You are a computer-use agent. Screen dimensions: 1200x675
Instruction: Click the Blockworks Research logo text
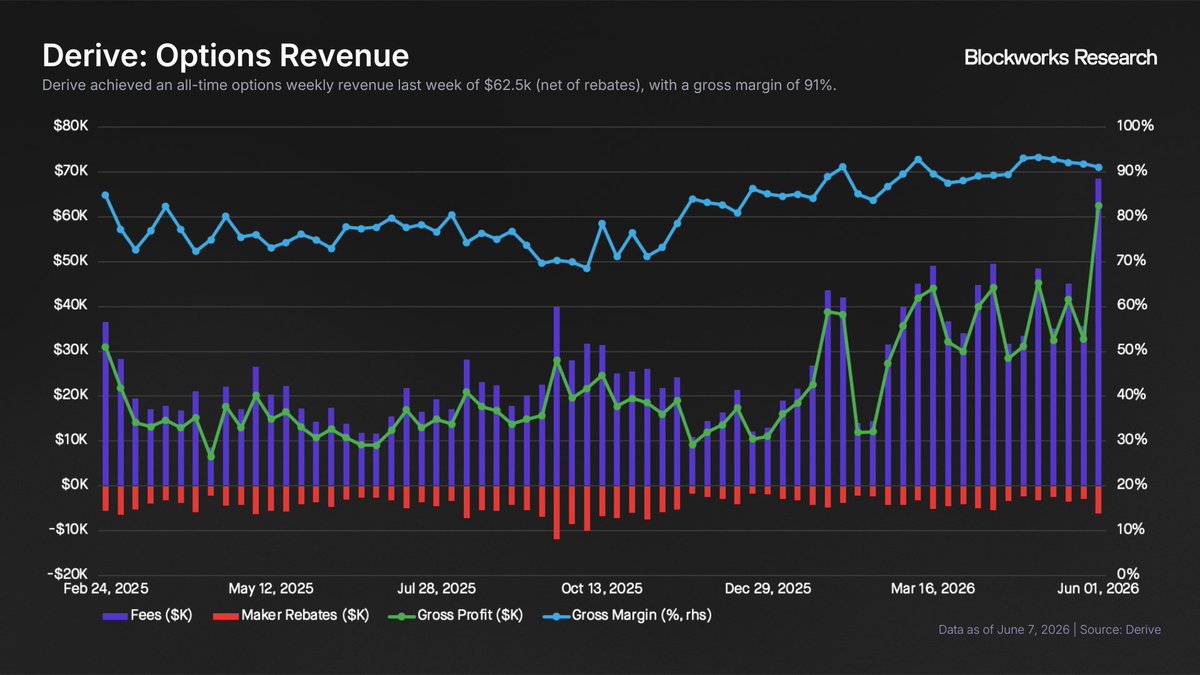(x=1060, y=57)
